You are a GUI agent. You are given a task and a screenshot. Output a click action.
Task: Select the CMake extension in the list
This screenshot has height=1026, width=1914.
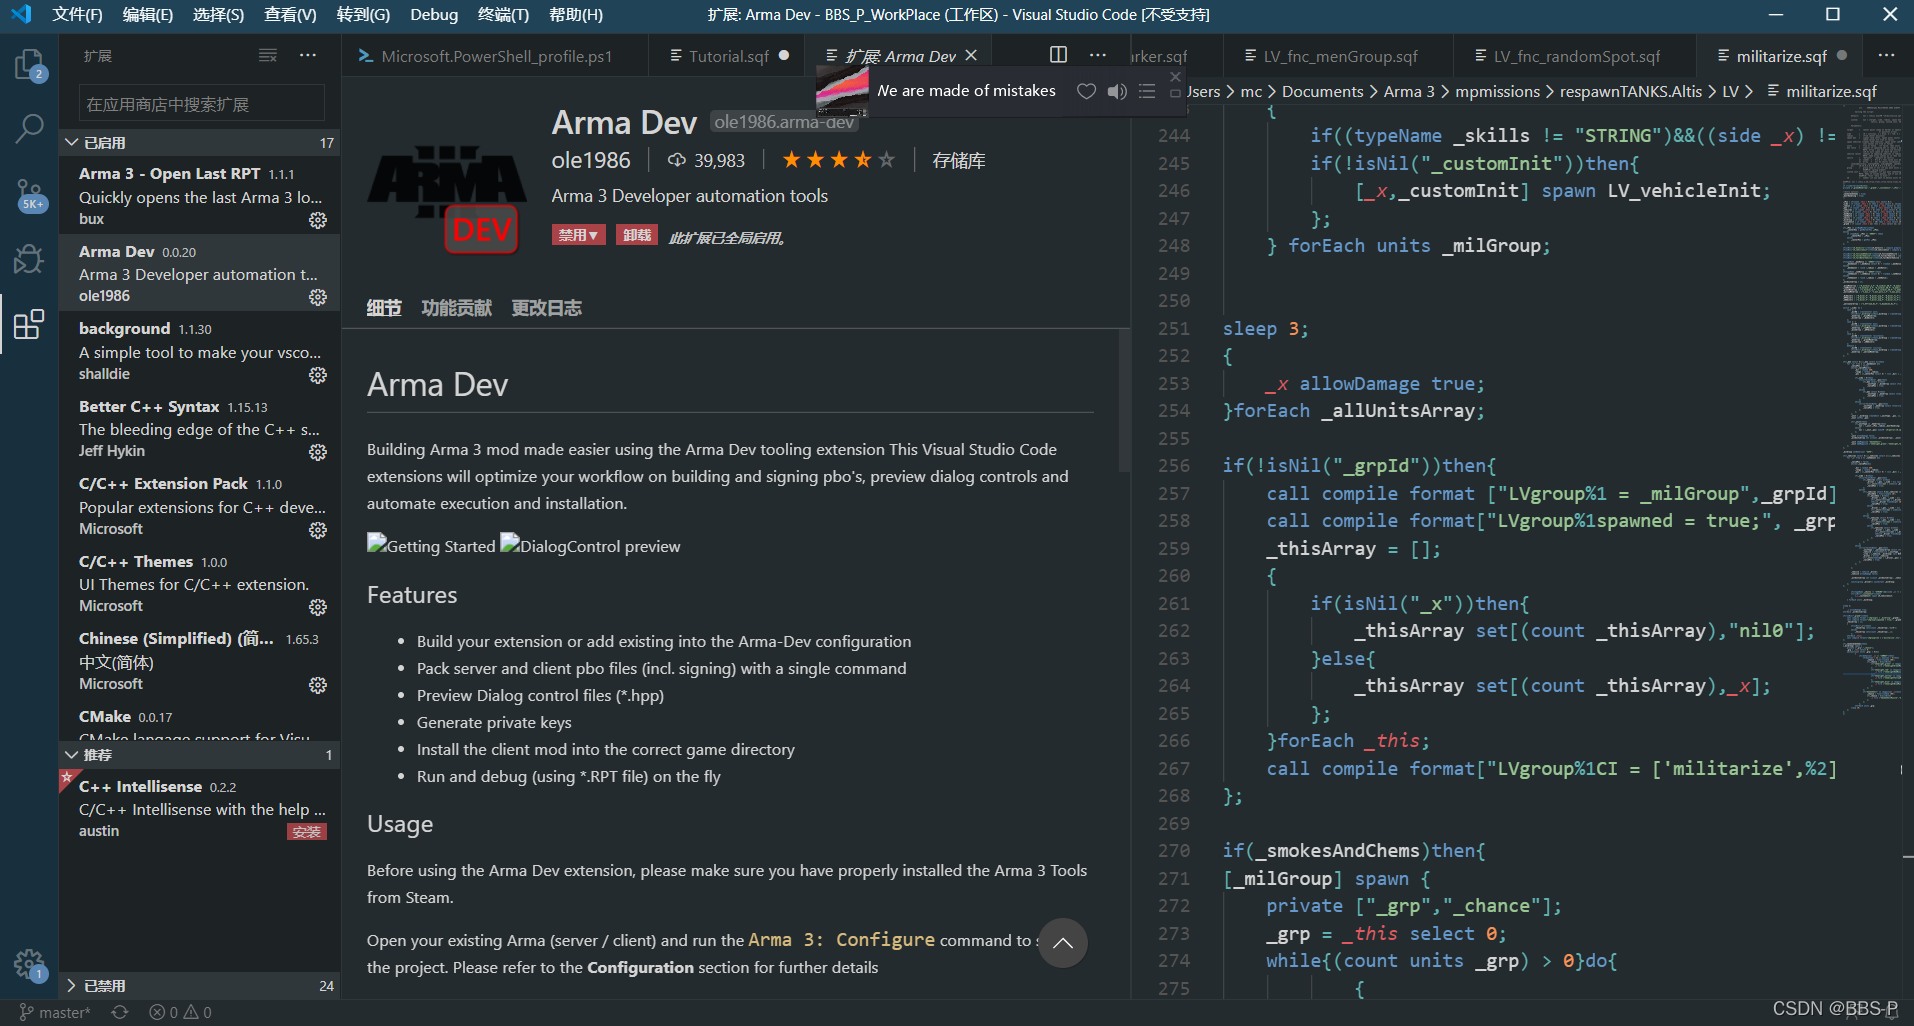pos(200,725)
